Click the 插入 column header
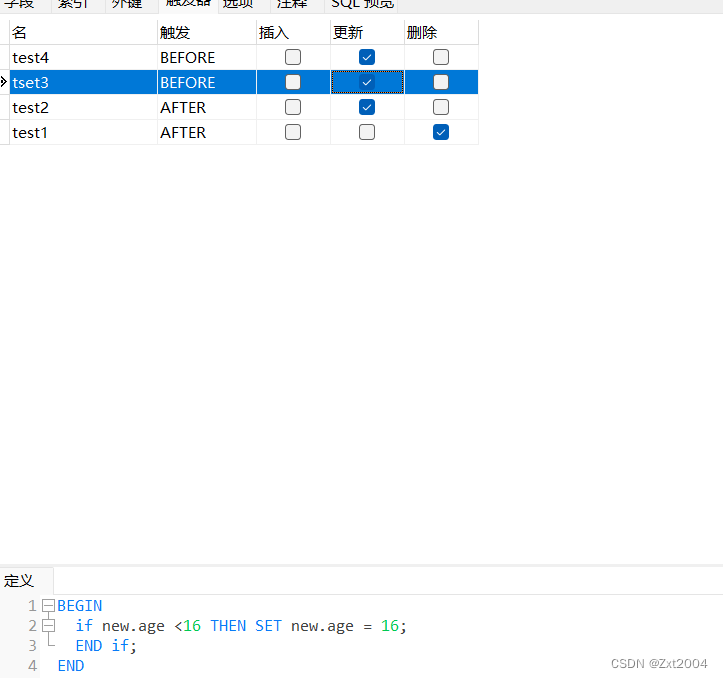The image size is (723, 678). coord(293,32)
